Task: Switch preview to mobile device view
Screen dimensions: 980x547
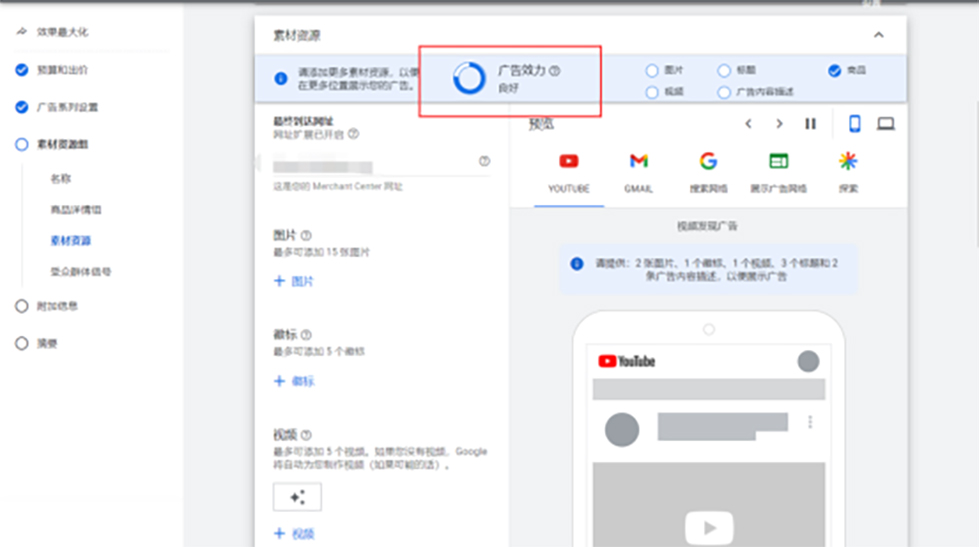Action: (x=855, y=124)
